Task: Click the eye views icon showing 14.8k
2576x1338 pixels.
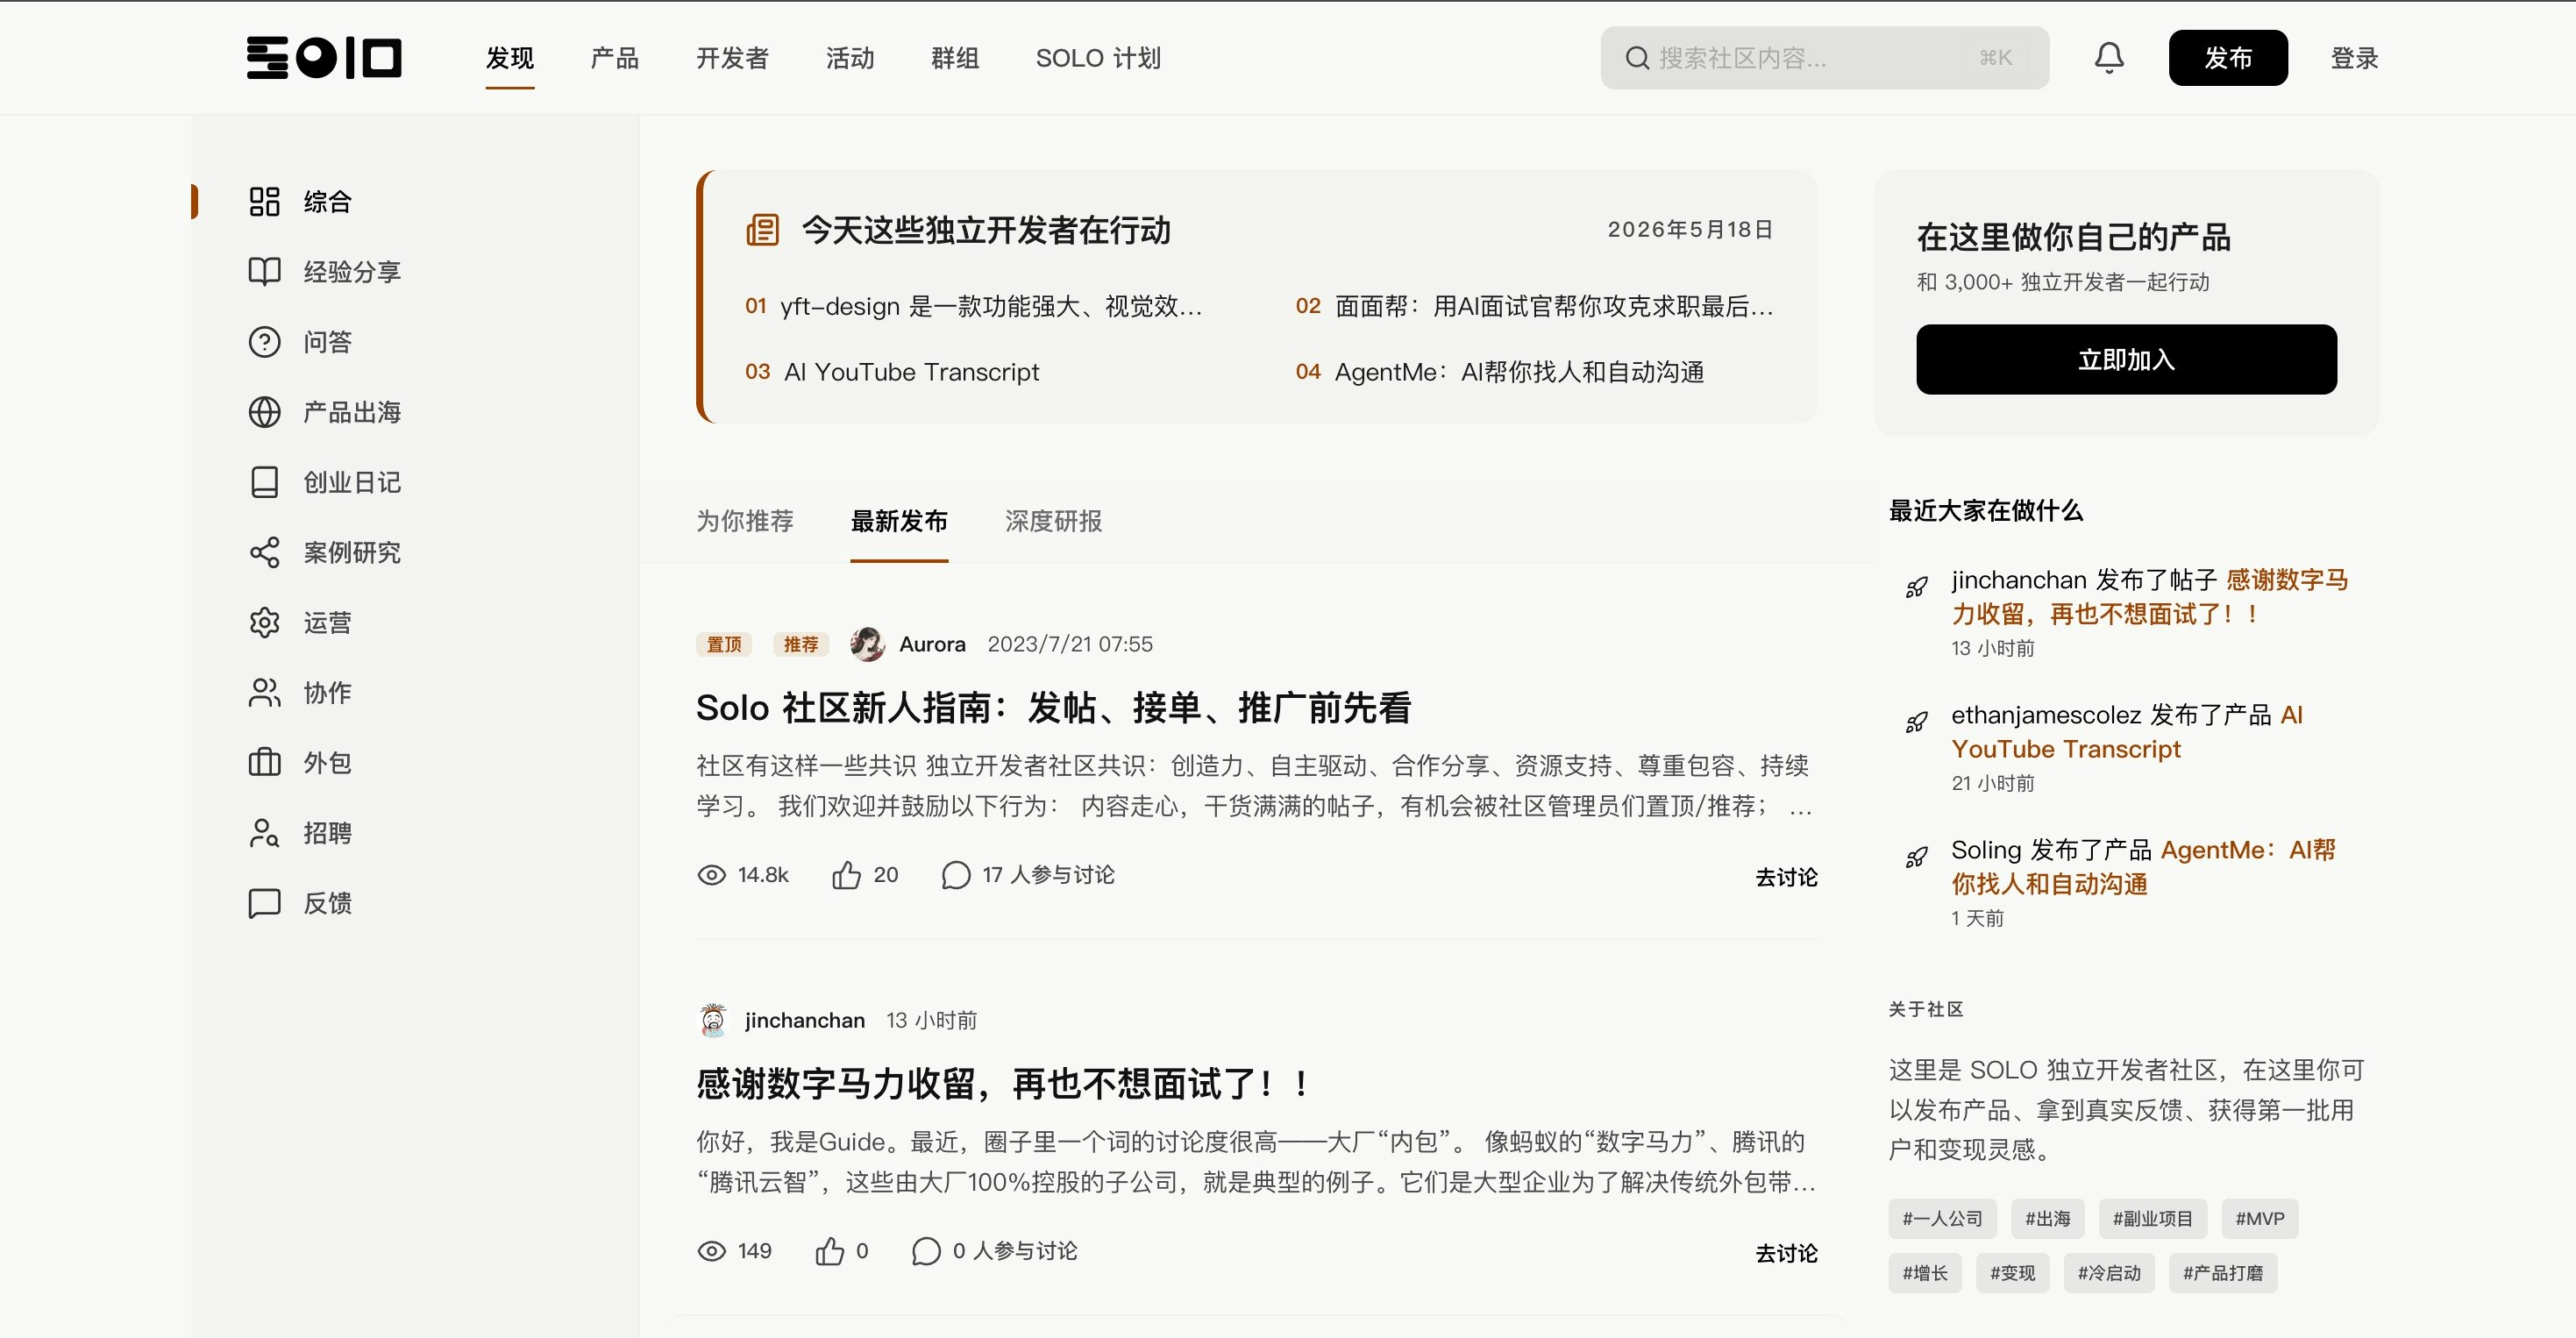Action: pos(711,875)
